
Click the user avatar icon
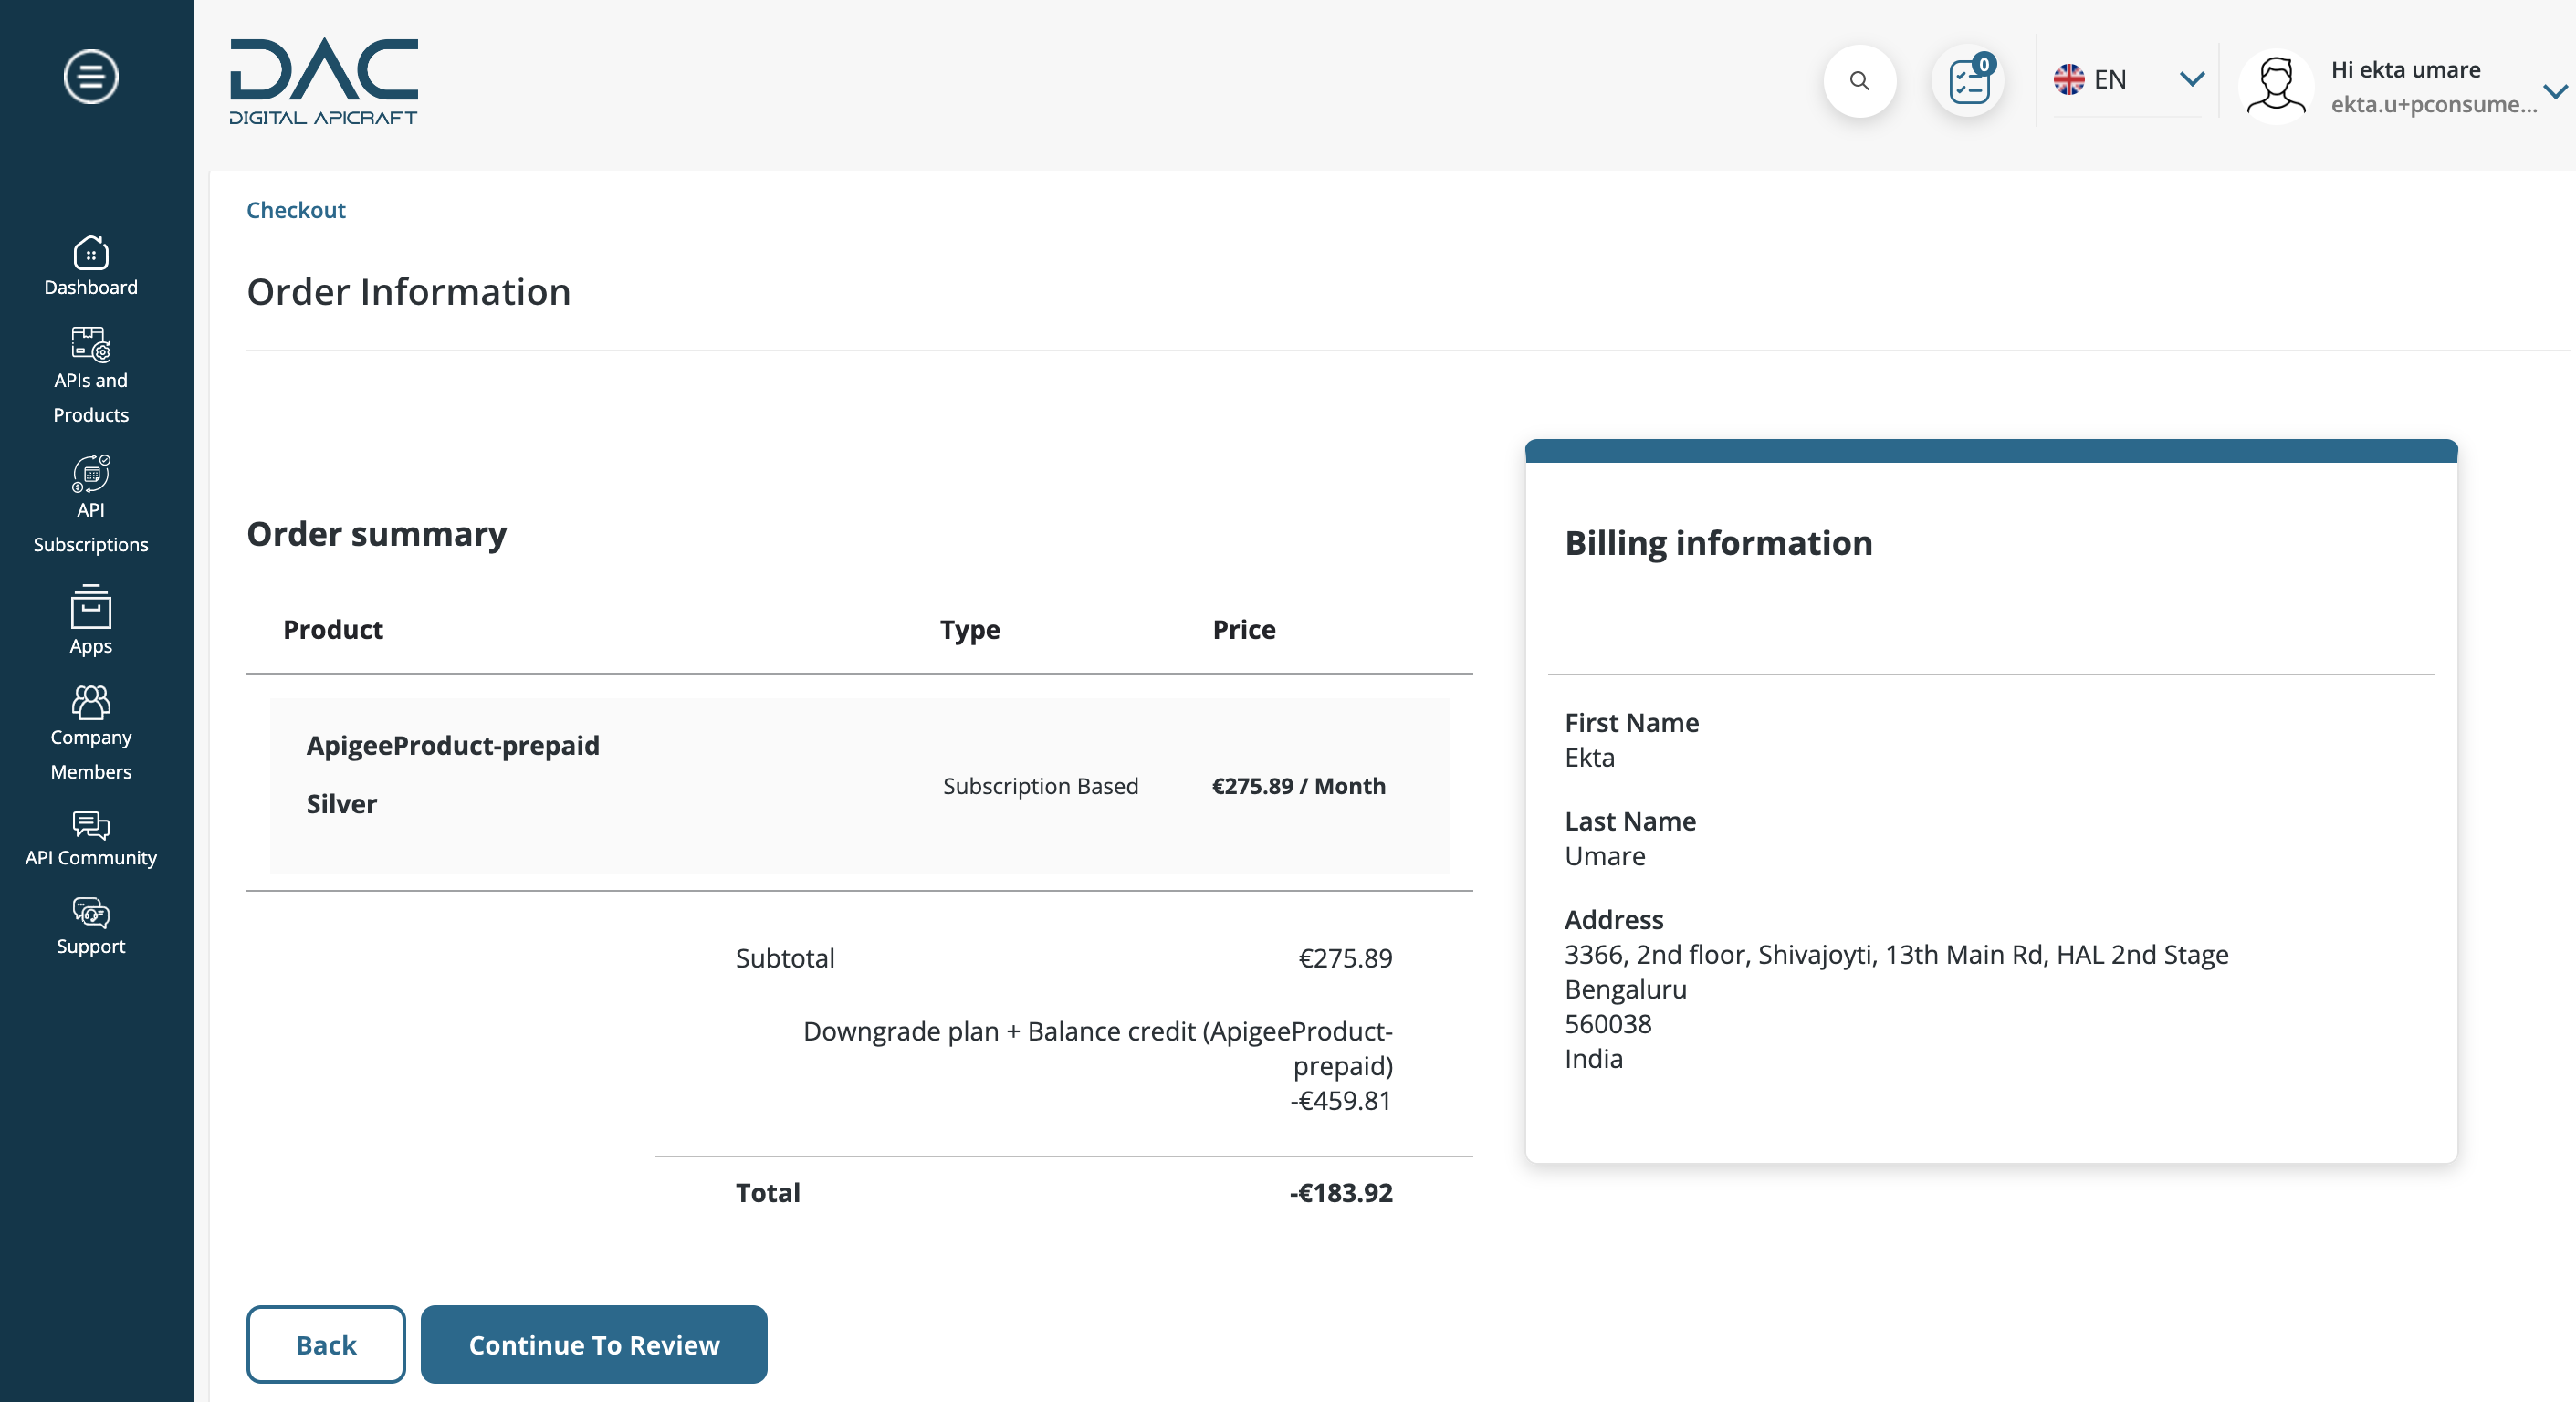2276,86
